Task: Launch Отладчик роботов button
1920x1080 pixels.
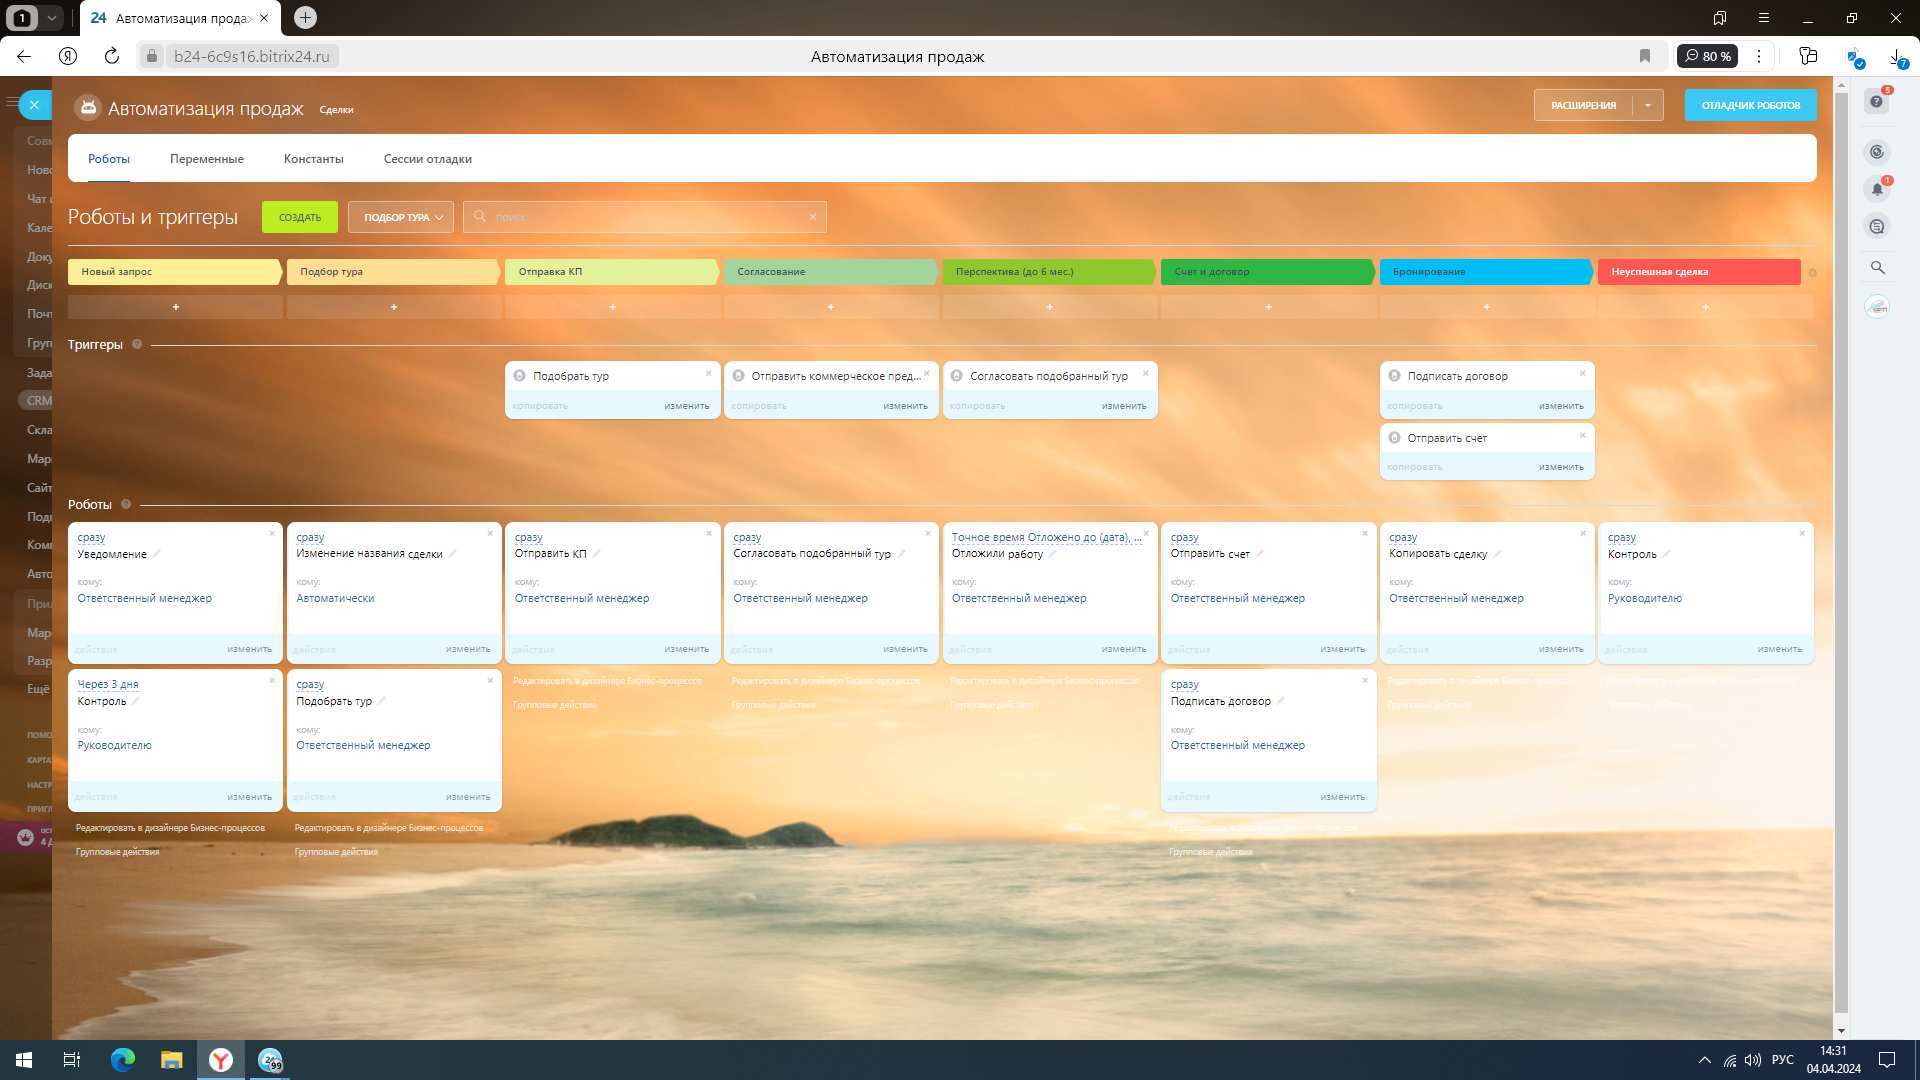Action: 1750,105
